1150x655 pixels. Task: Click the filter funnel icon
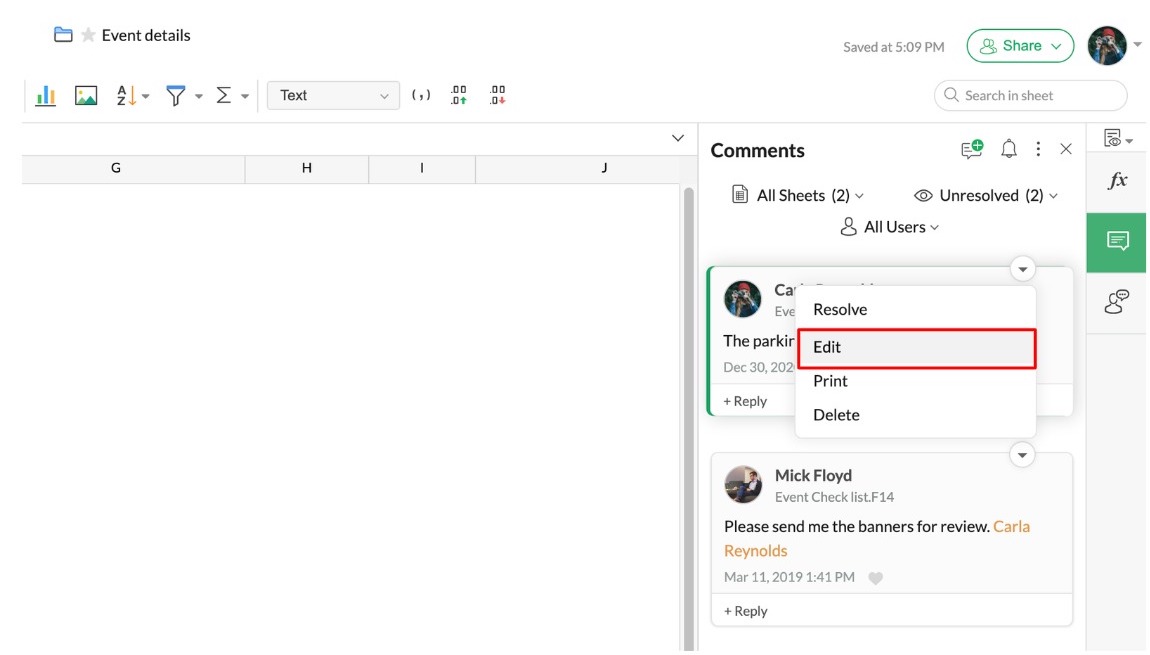point(176,96)
